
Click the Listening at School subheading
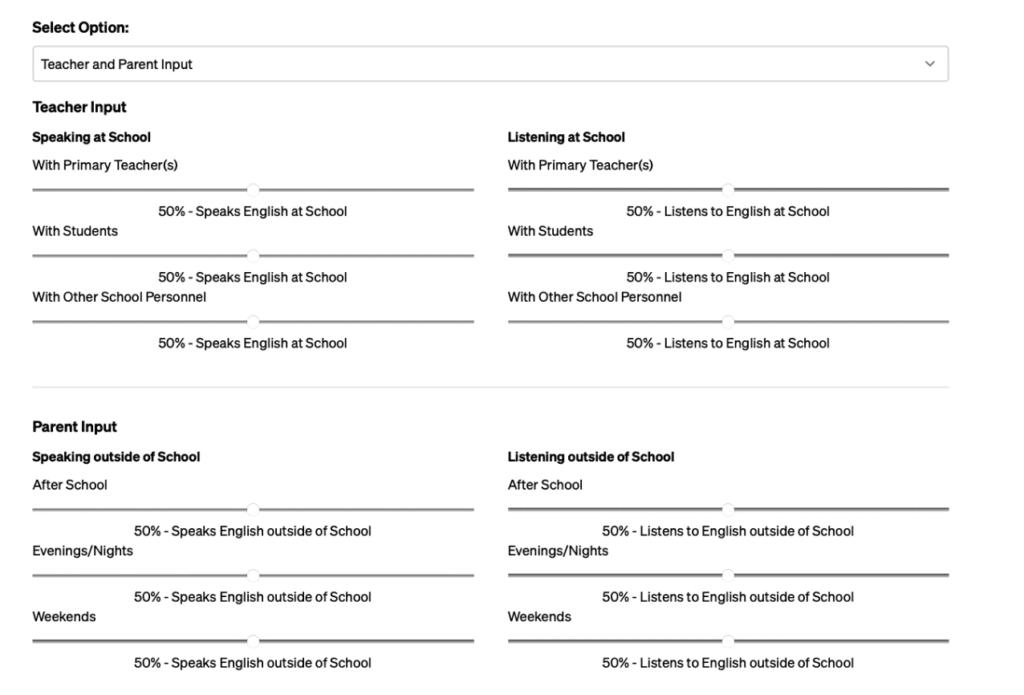tap(566, 137)
